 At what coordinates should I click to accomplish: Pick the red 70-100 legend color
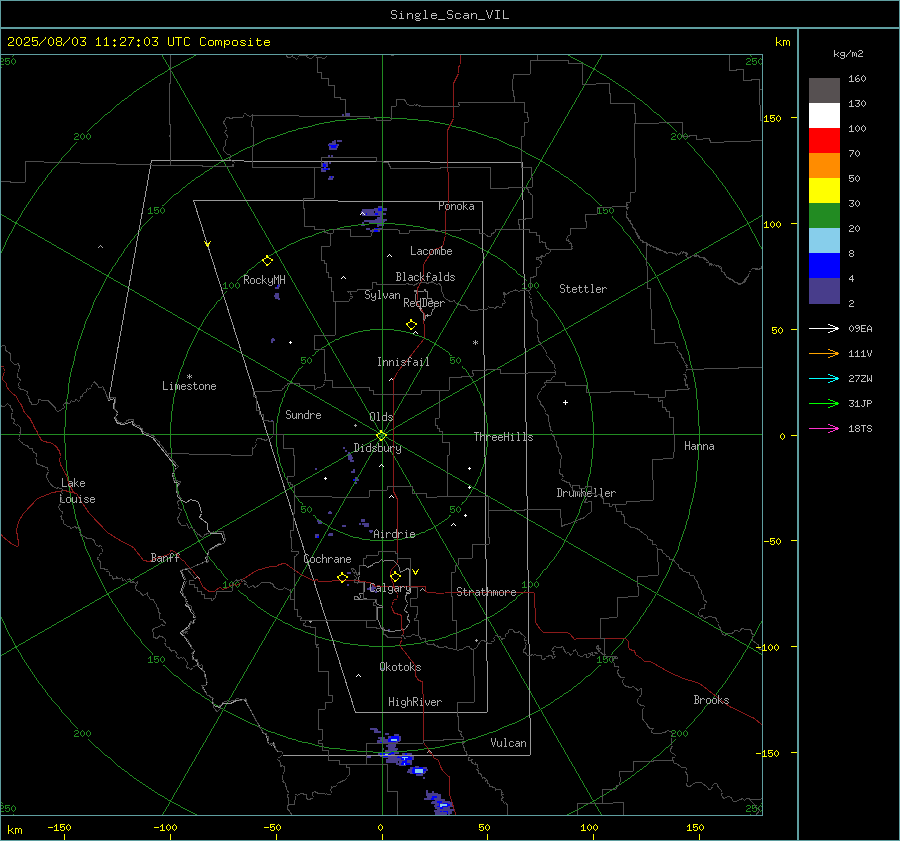point(824,141)
